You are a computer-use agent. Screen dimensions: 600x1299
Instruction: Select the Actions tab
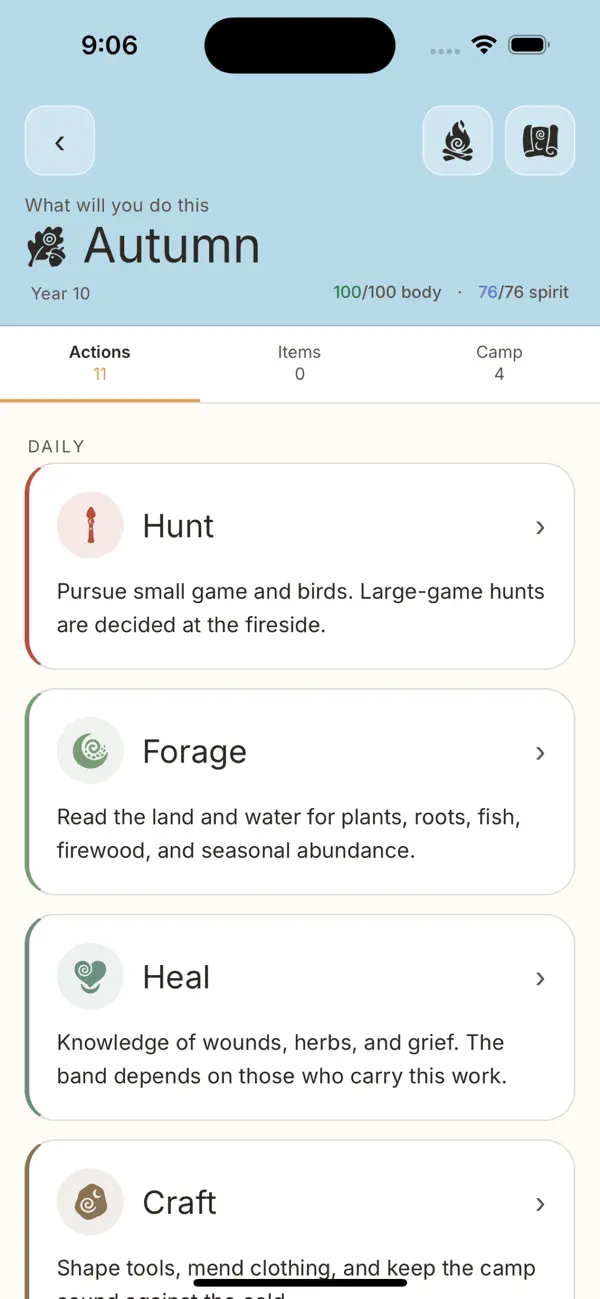point(100,363)
